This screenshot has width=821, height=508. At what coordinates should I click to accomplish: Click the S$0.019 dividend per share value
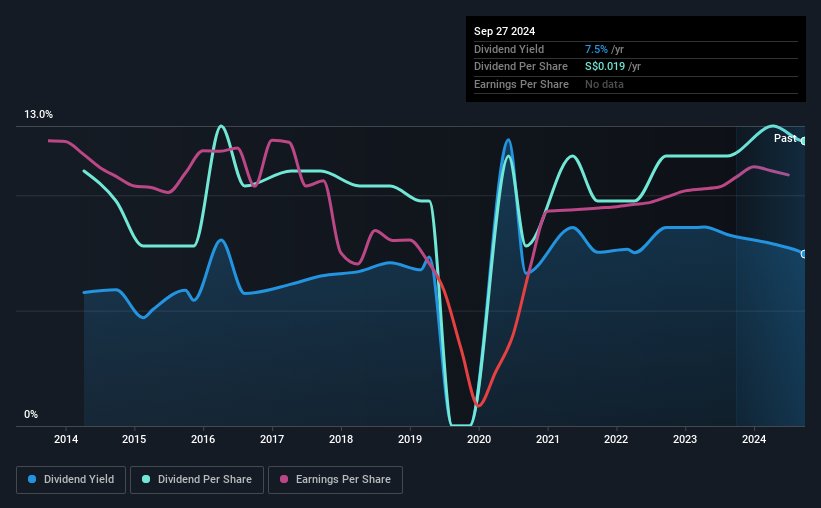605,67
